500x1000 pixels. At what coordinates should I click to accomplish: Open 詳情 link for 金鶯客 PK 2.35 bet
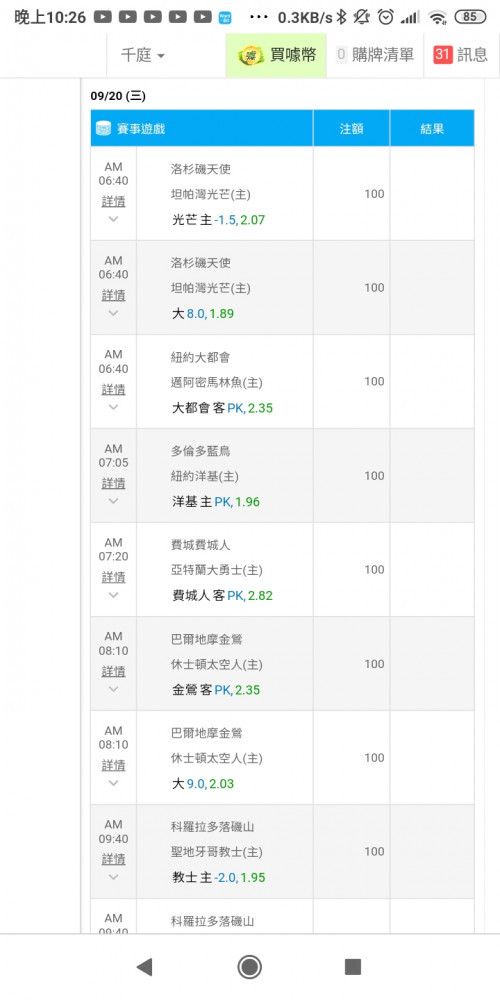(x=114, y=672)
